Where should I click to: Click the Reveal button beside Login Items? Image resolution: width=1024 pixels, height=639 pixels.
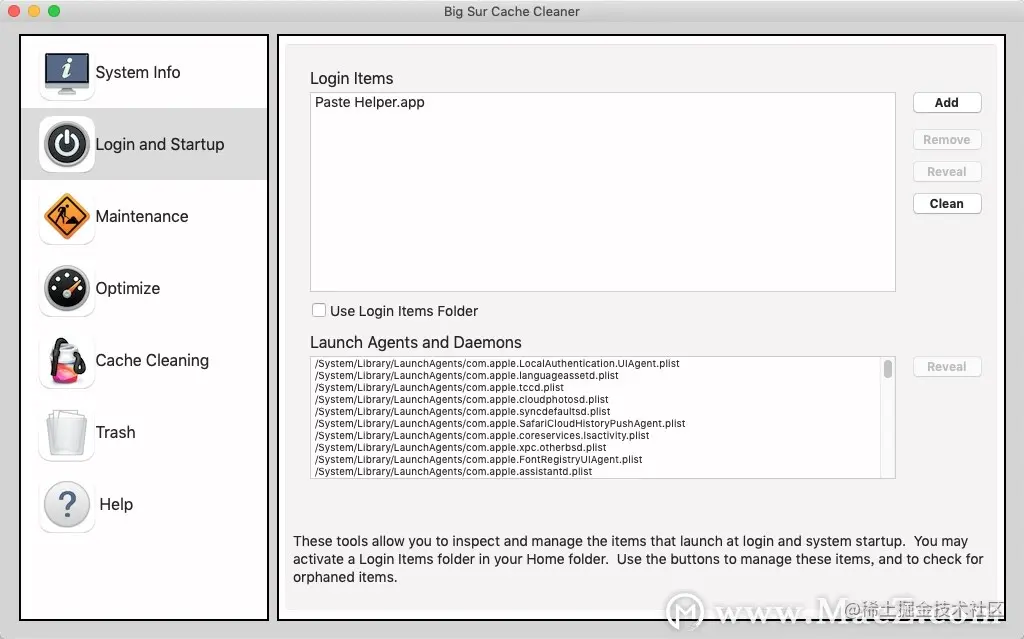947,172
